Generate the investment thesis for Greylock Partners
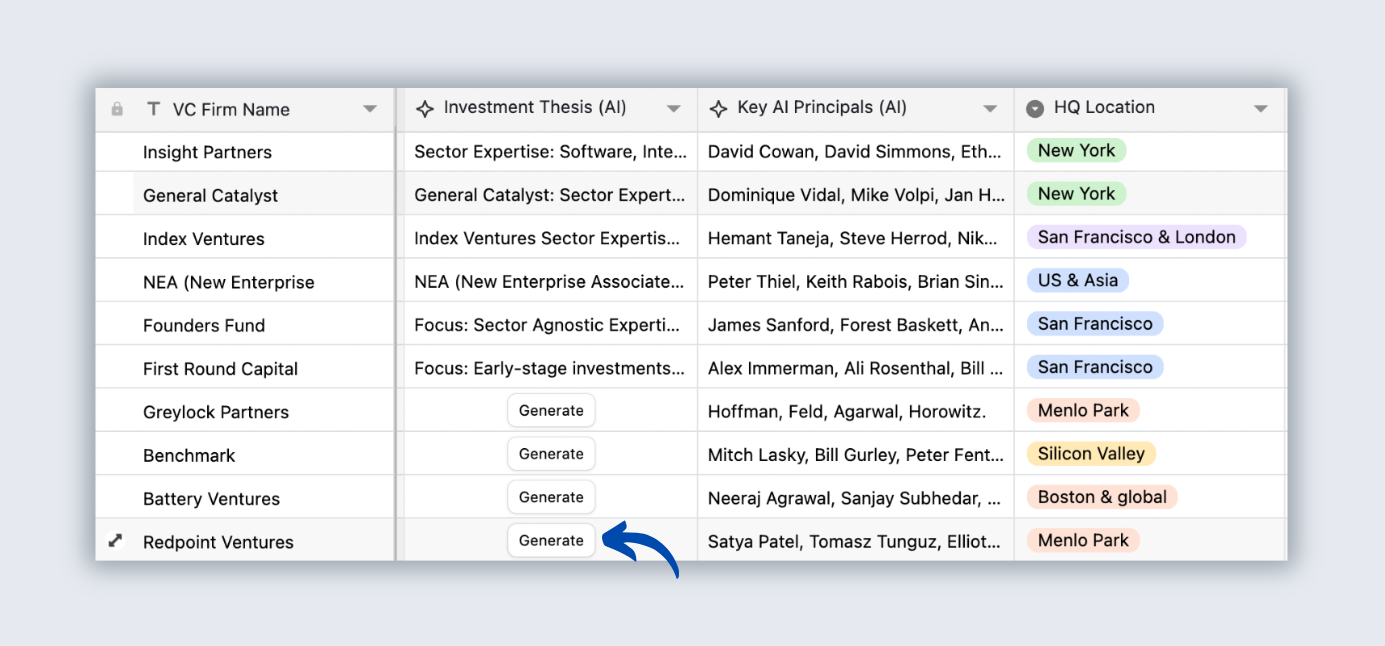The width and height of the screenshot is (1385, 646). pyautogui.click(x=551, y=410)
